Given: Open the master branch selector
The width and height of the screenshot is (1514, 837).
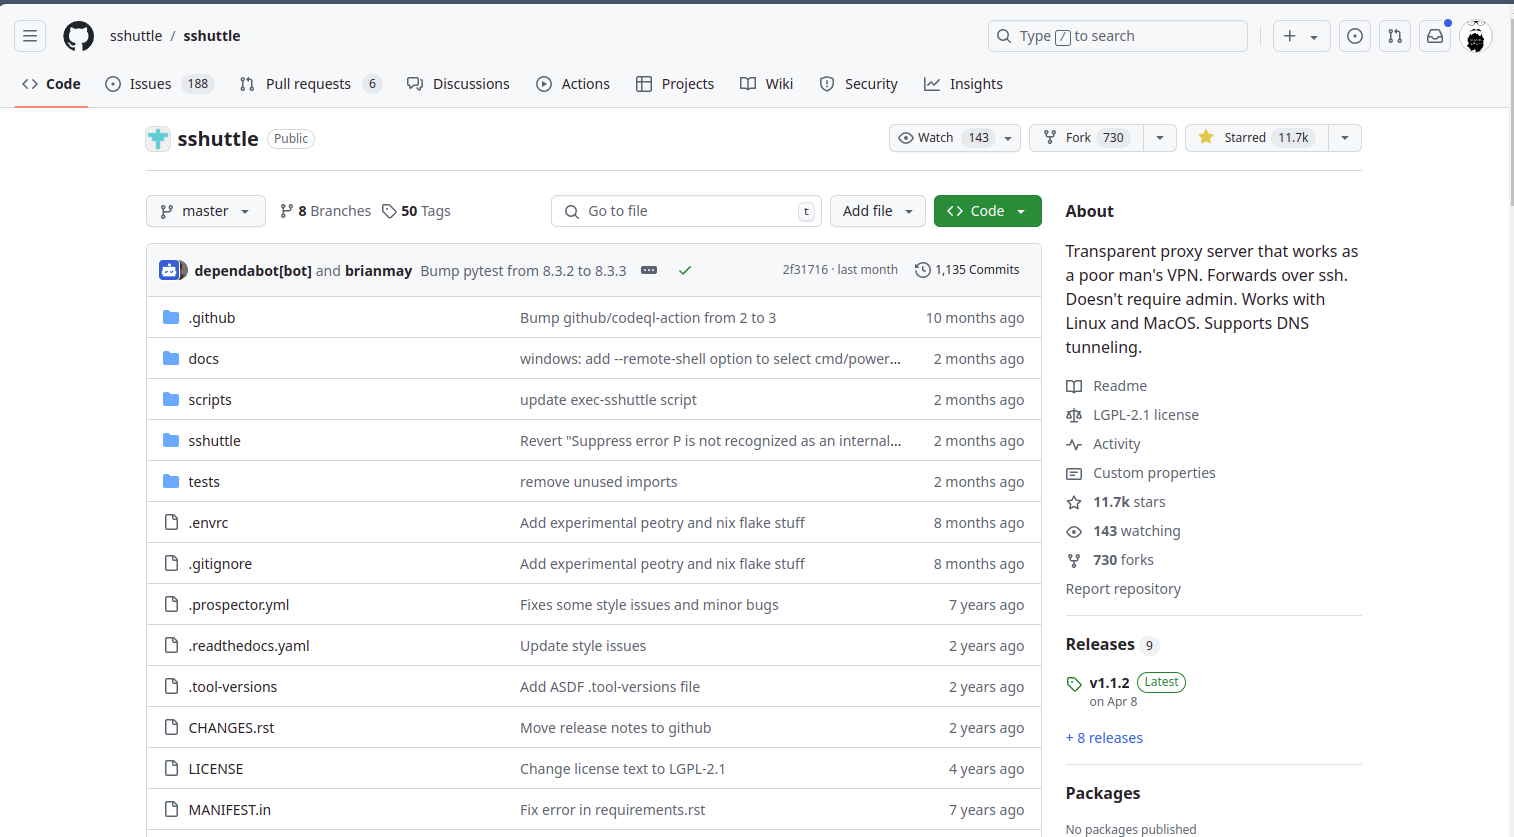Looking at the screenshot, I should [206, 211].
